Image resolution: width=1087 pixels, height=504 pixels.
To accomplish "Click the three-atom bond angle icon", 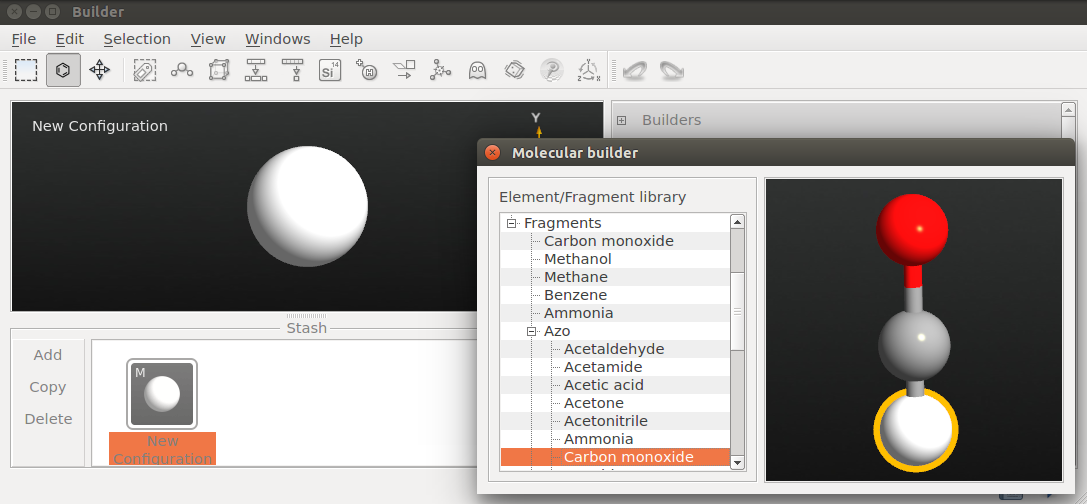I will coord(182,69).
